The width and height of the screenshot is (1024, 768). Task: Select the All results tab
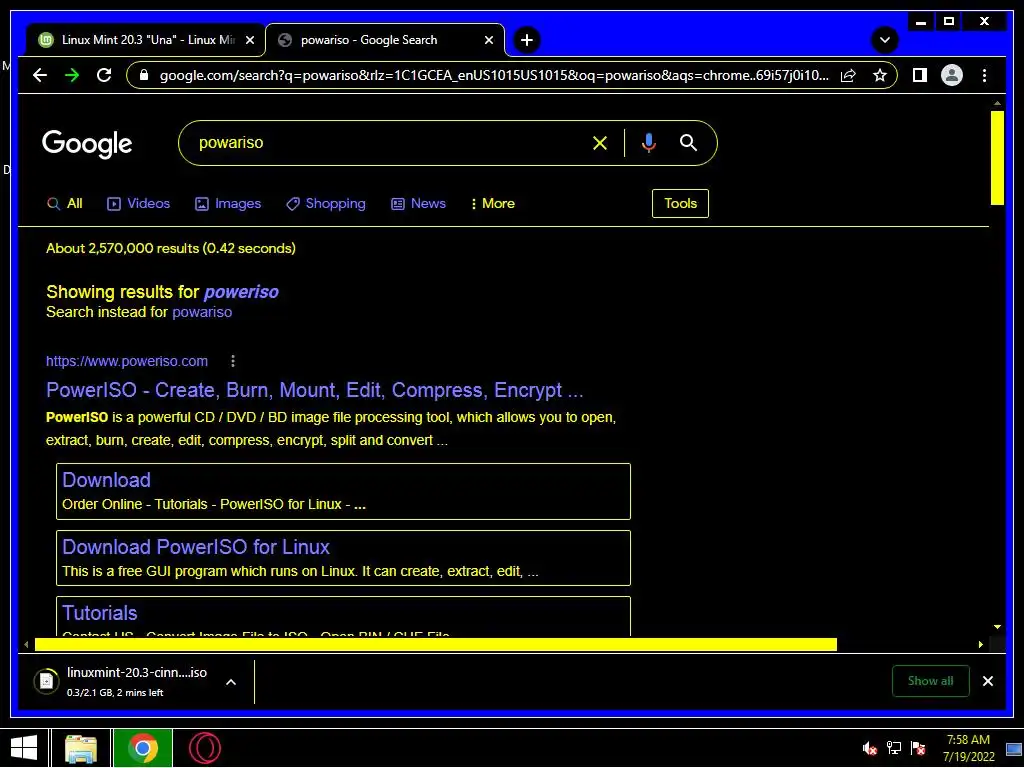pos(65,204)
